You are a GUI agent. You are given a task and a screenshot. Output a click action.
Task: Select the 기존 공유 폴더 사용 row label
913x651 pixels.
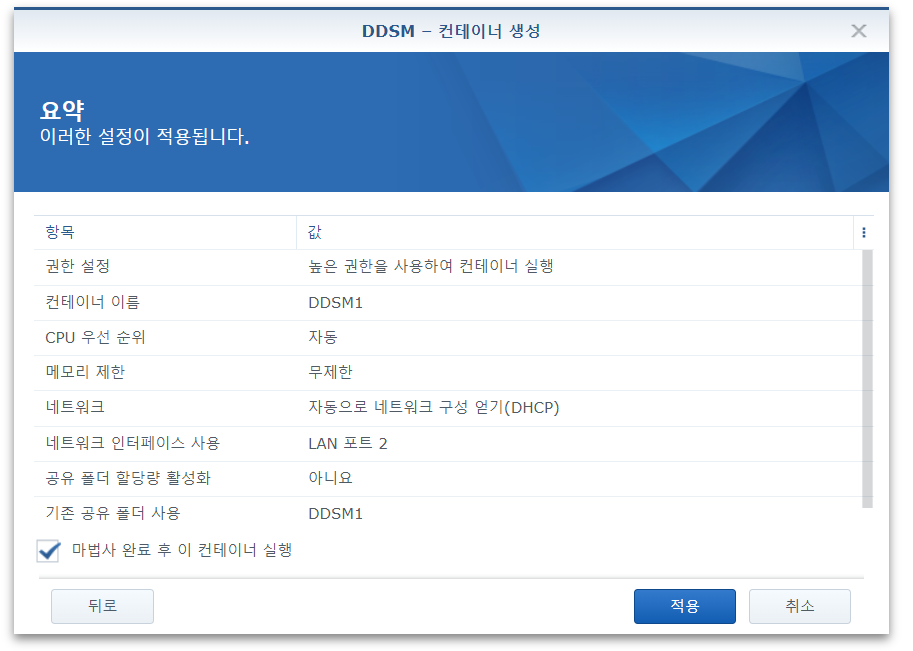pos(113,513)
